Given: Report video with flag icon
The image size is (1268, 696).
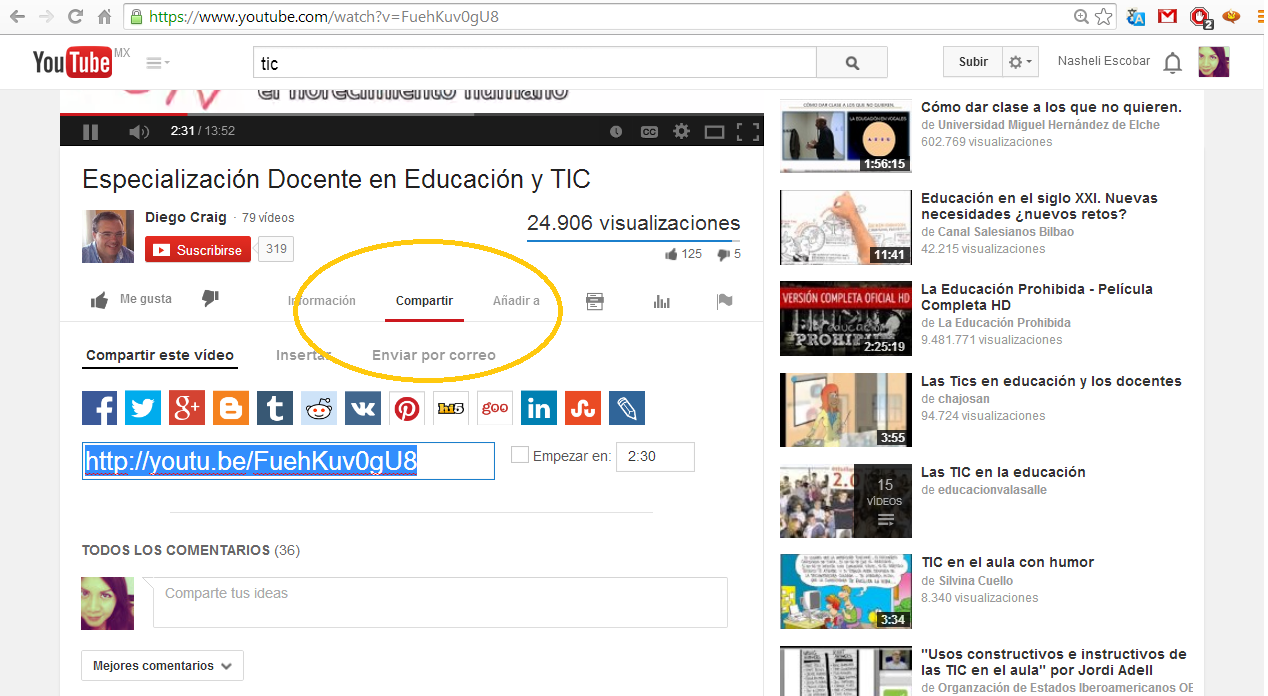Looking at the screenshot, I should [725, 301].
